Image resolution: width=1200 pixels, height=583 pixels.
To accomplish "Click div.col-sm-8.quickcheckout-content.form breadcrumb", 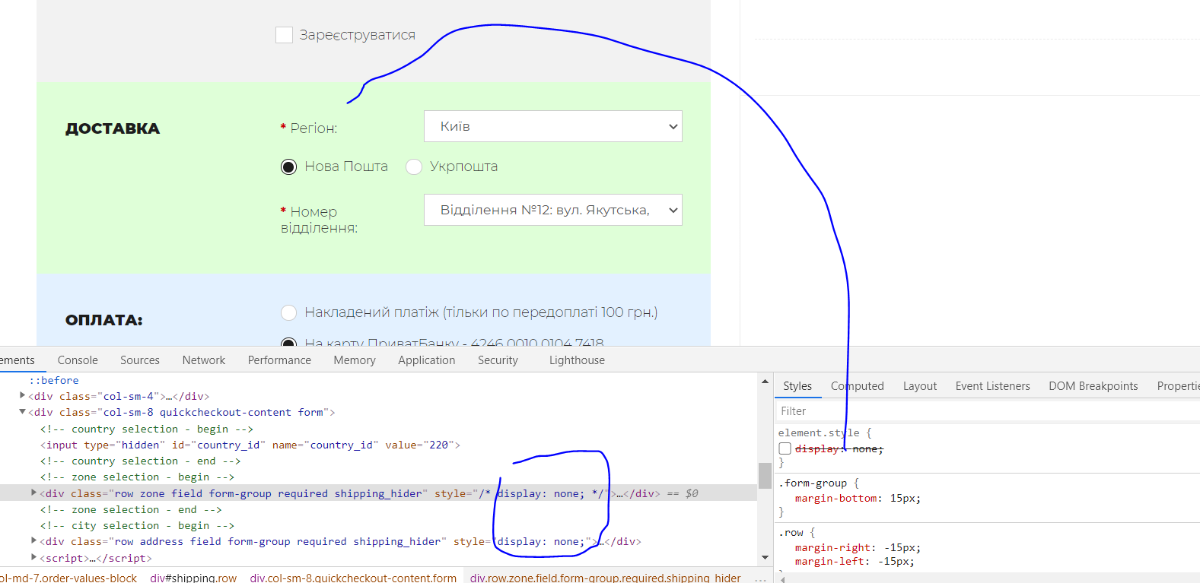I will coord(353,577).
